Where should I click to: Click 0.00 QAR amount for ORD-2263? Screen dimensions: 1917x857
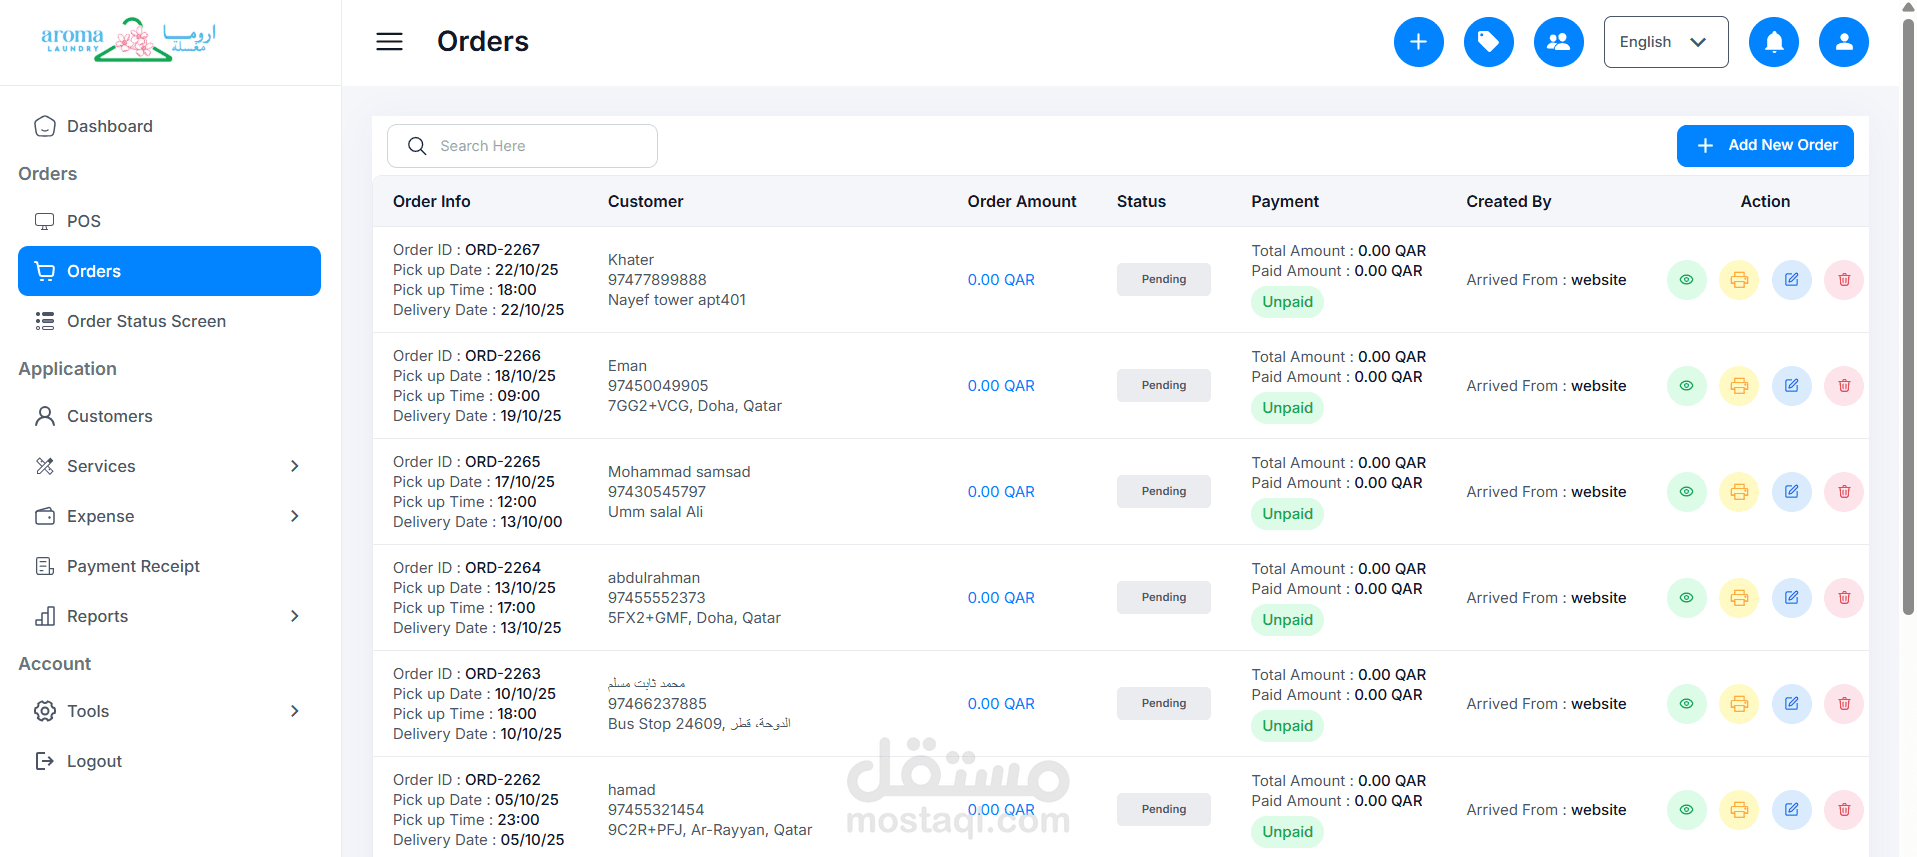[1001, 704]
